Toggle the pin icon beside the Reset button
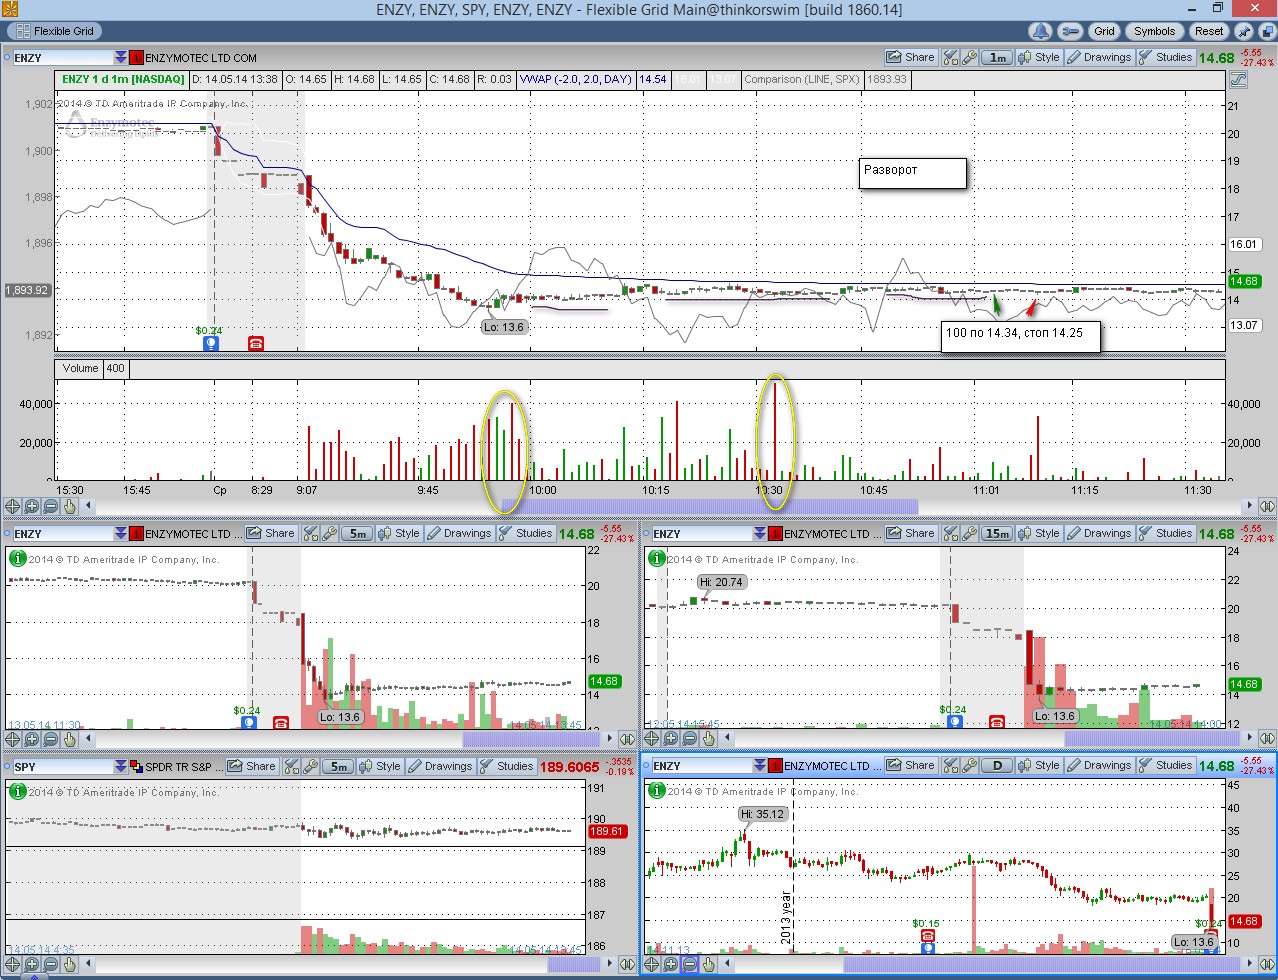This screenshot has height=980, width=1278. click(1244, 31)
